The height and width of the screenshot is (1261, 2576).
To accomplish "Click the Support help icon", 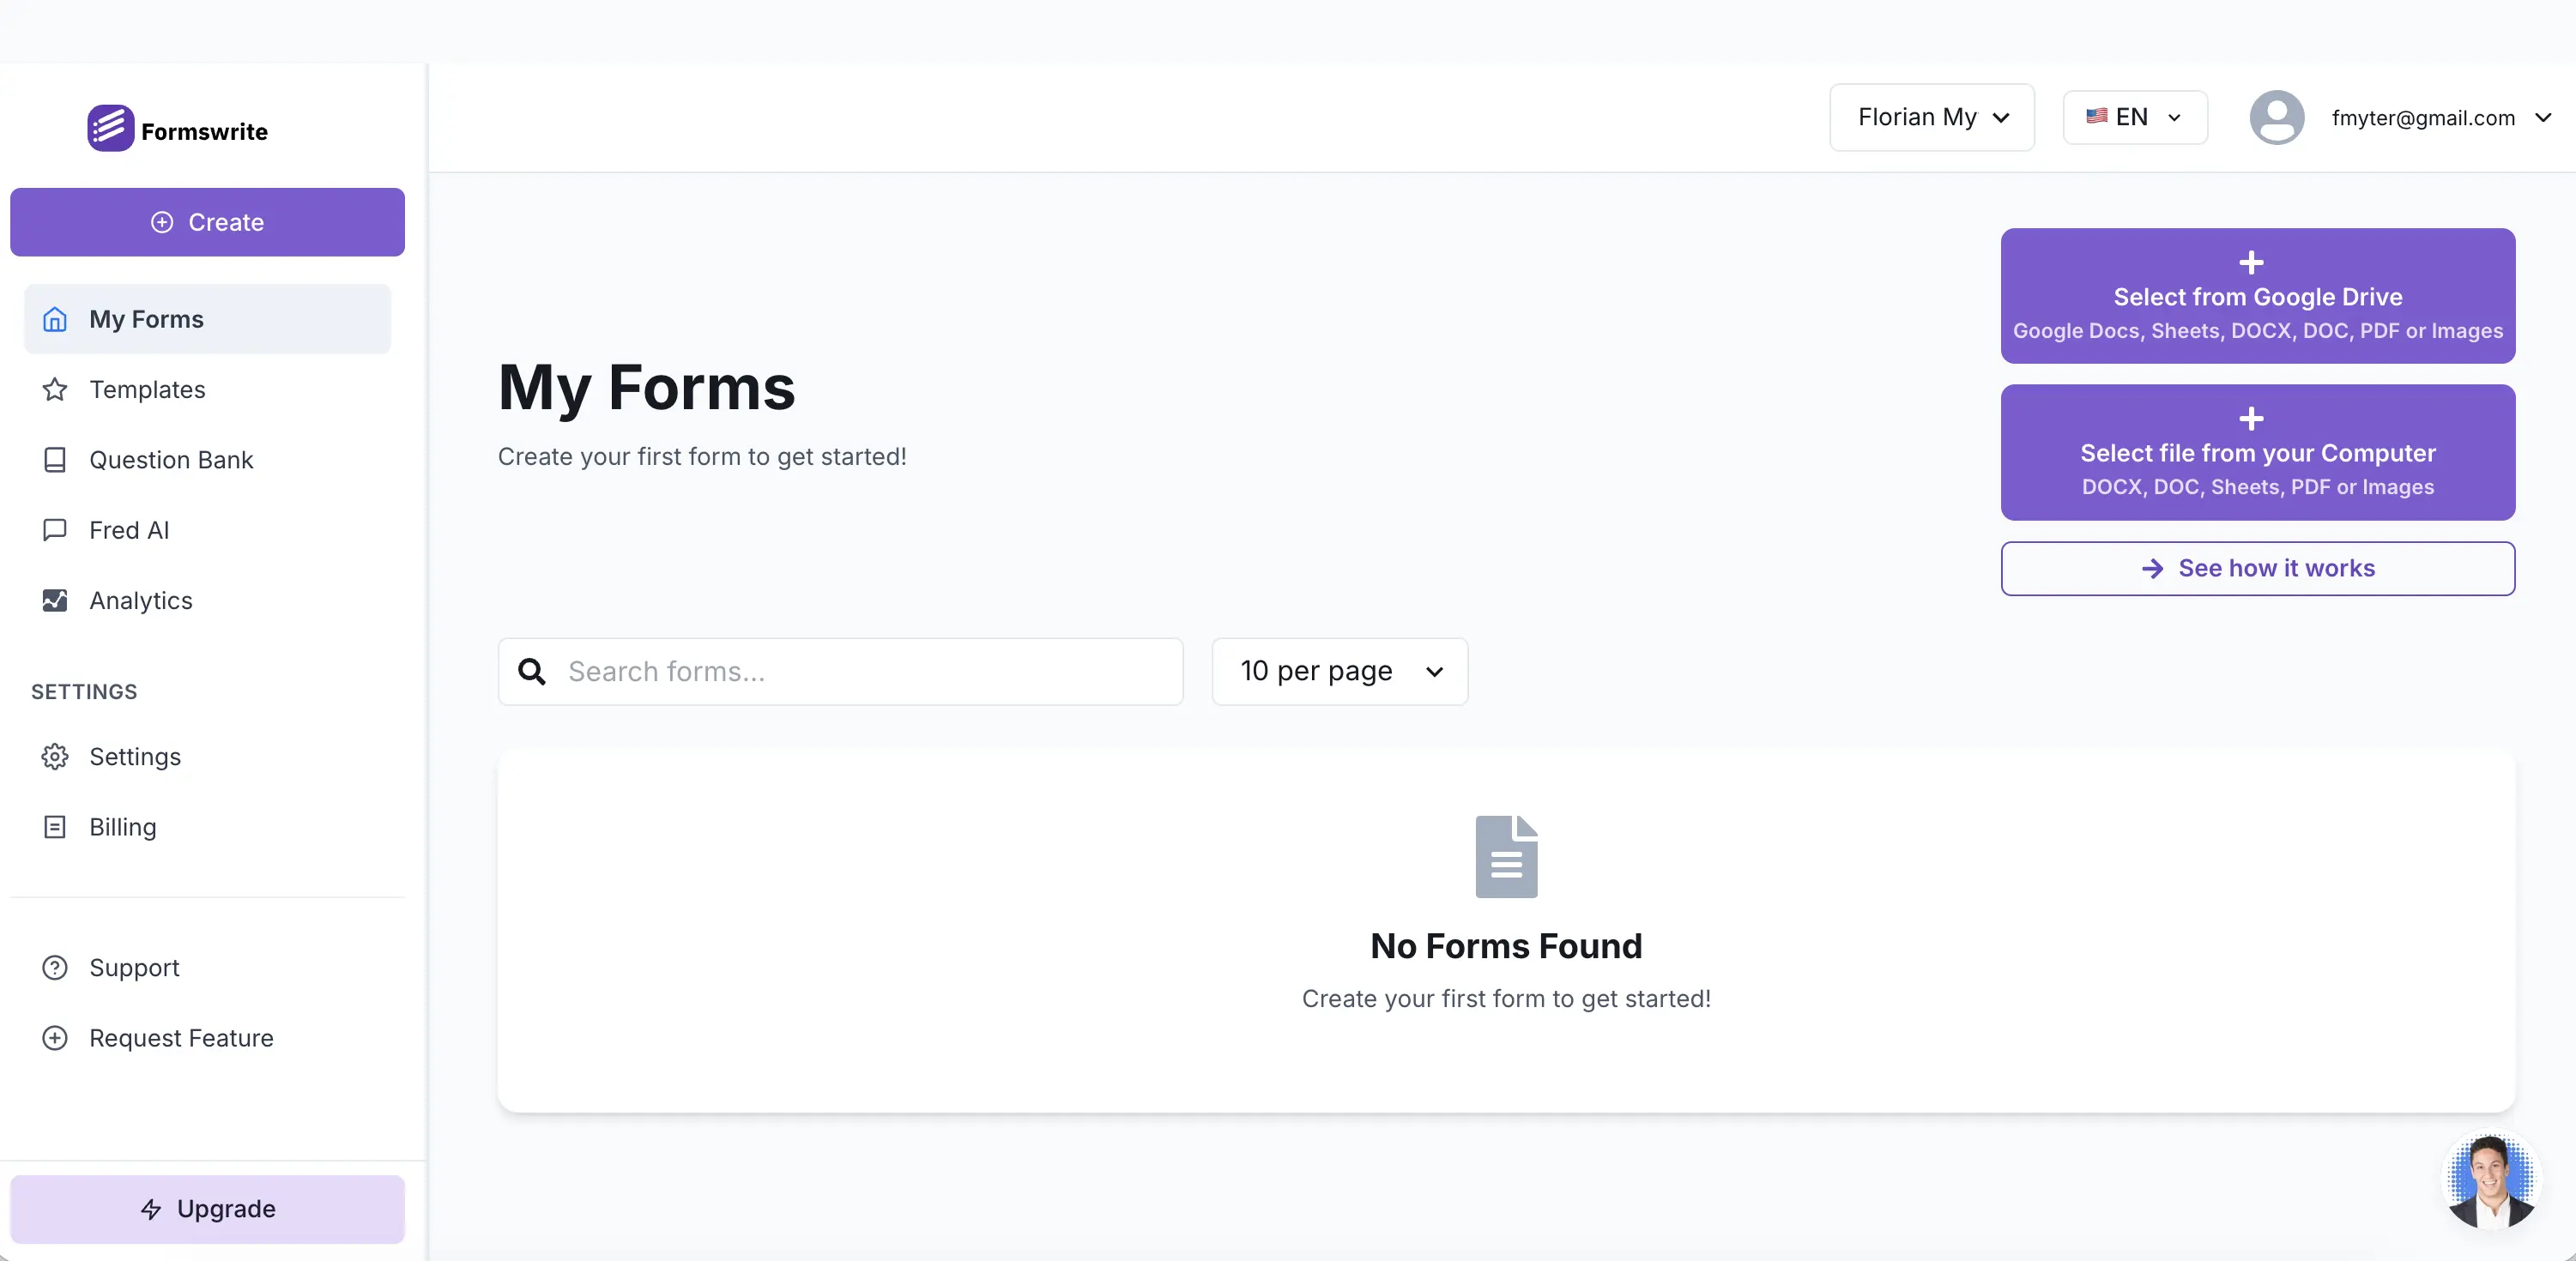I will click(55, 967).
